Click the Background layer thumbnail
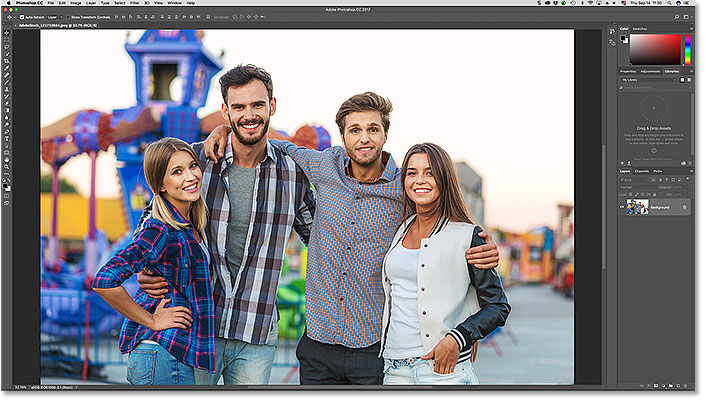This screenshot has height=400, width=705. coord(638,207)
